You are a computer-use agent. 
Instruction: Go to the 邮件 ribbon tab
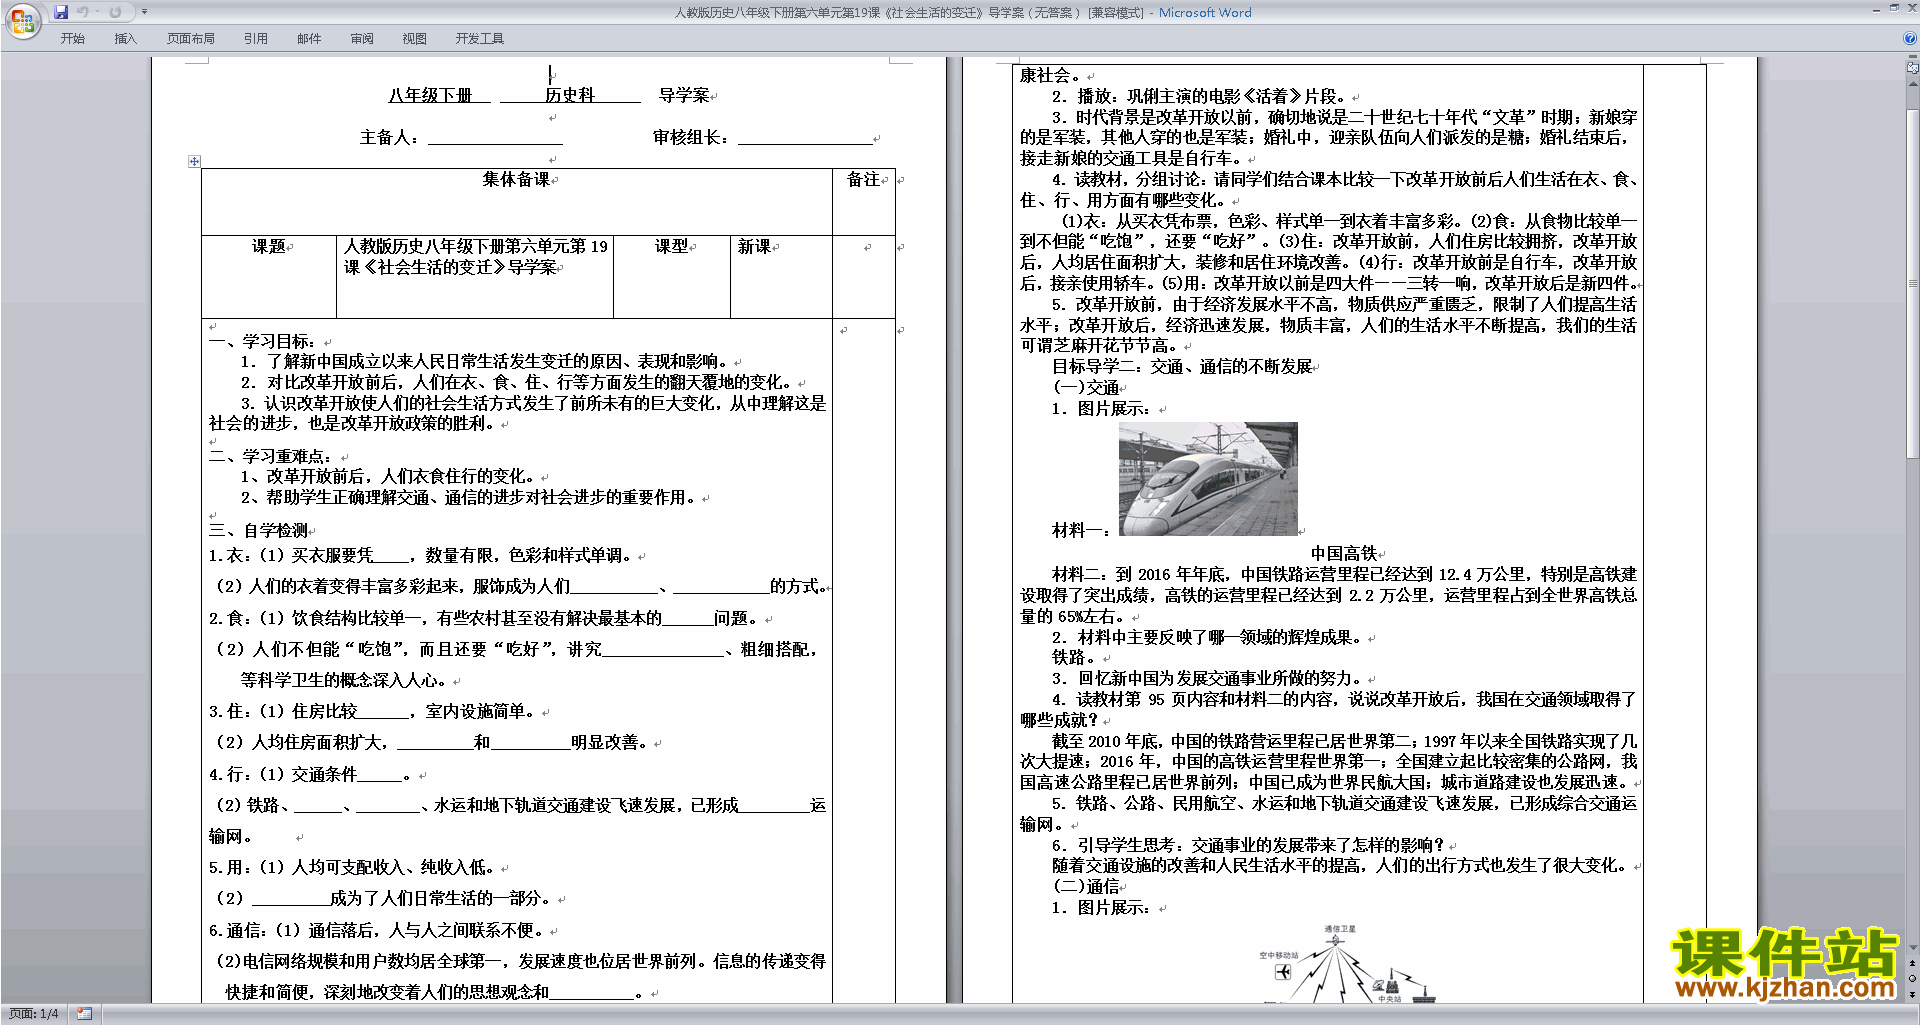coord(309,38)
